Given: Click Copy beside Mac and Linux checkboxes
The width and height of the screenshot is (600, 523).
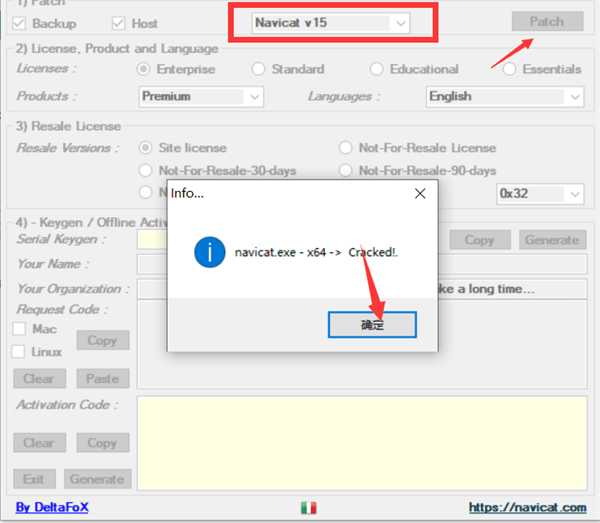Looking at the screenshot, I should coord(103,340).
